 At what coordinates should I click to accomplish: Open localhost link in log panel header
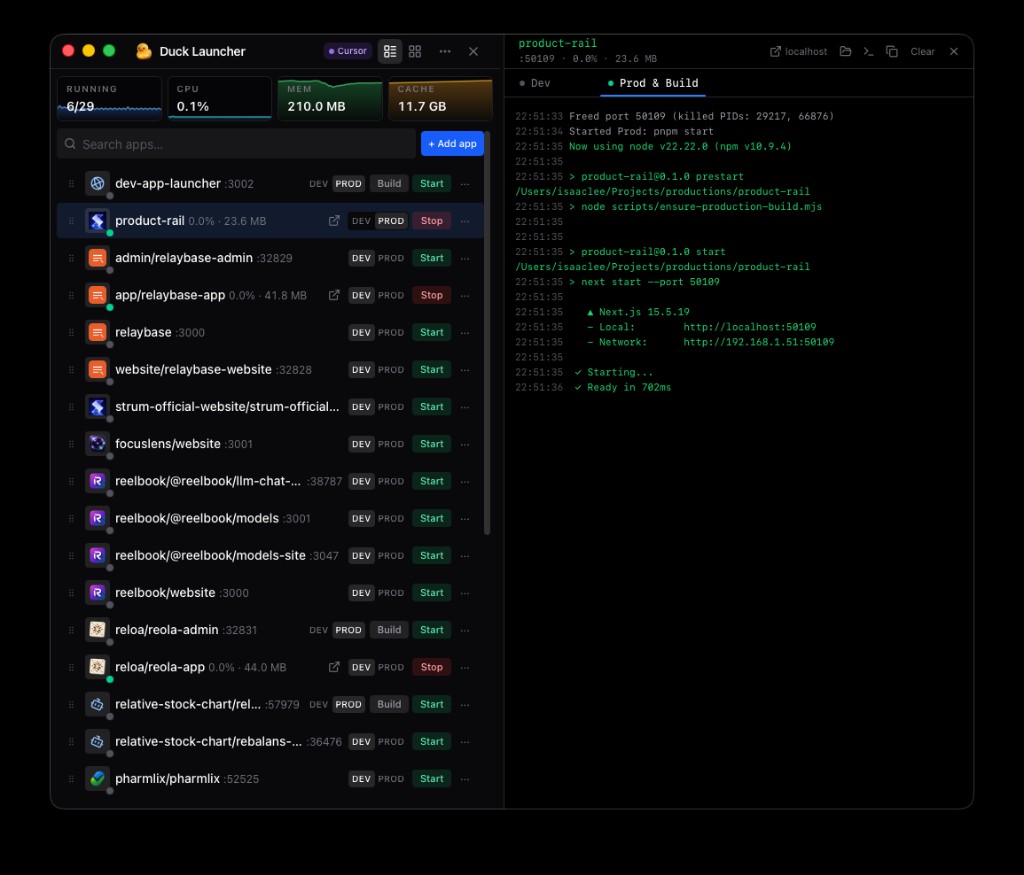[x=798, y=52]
